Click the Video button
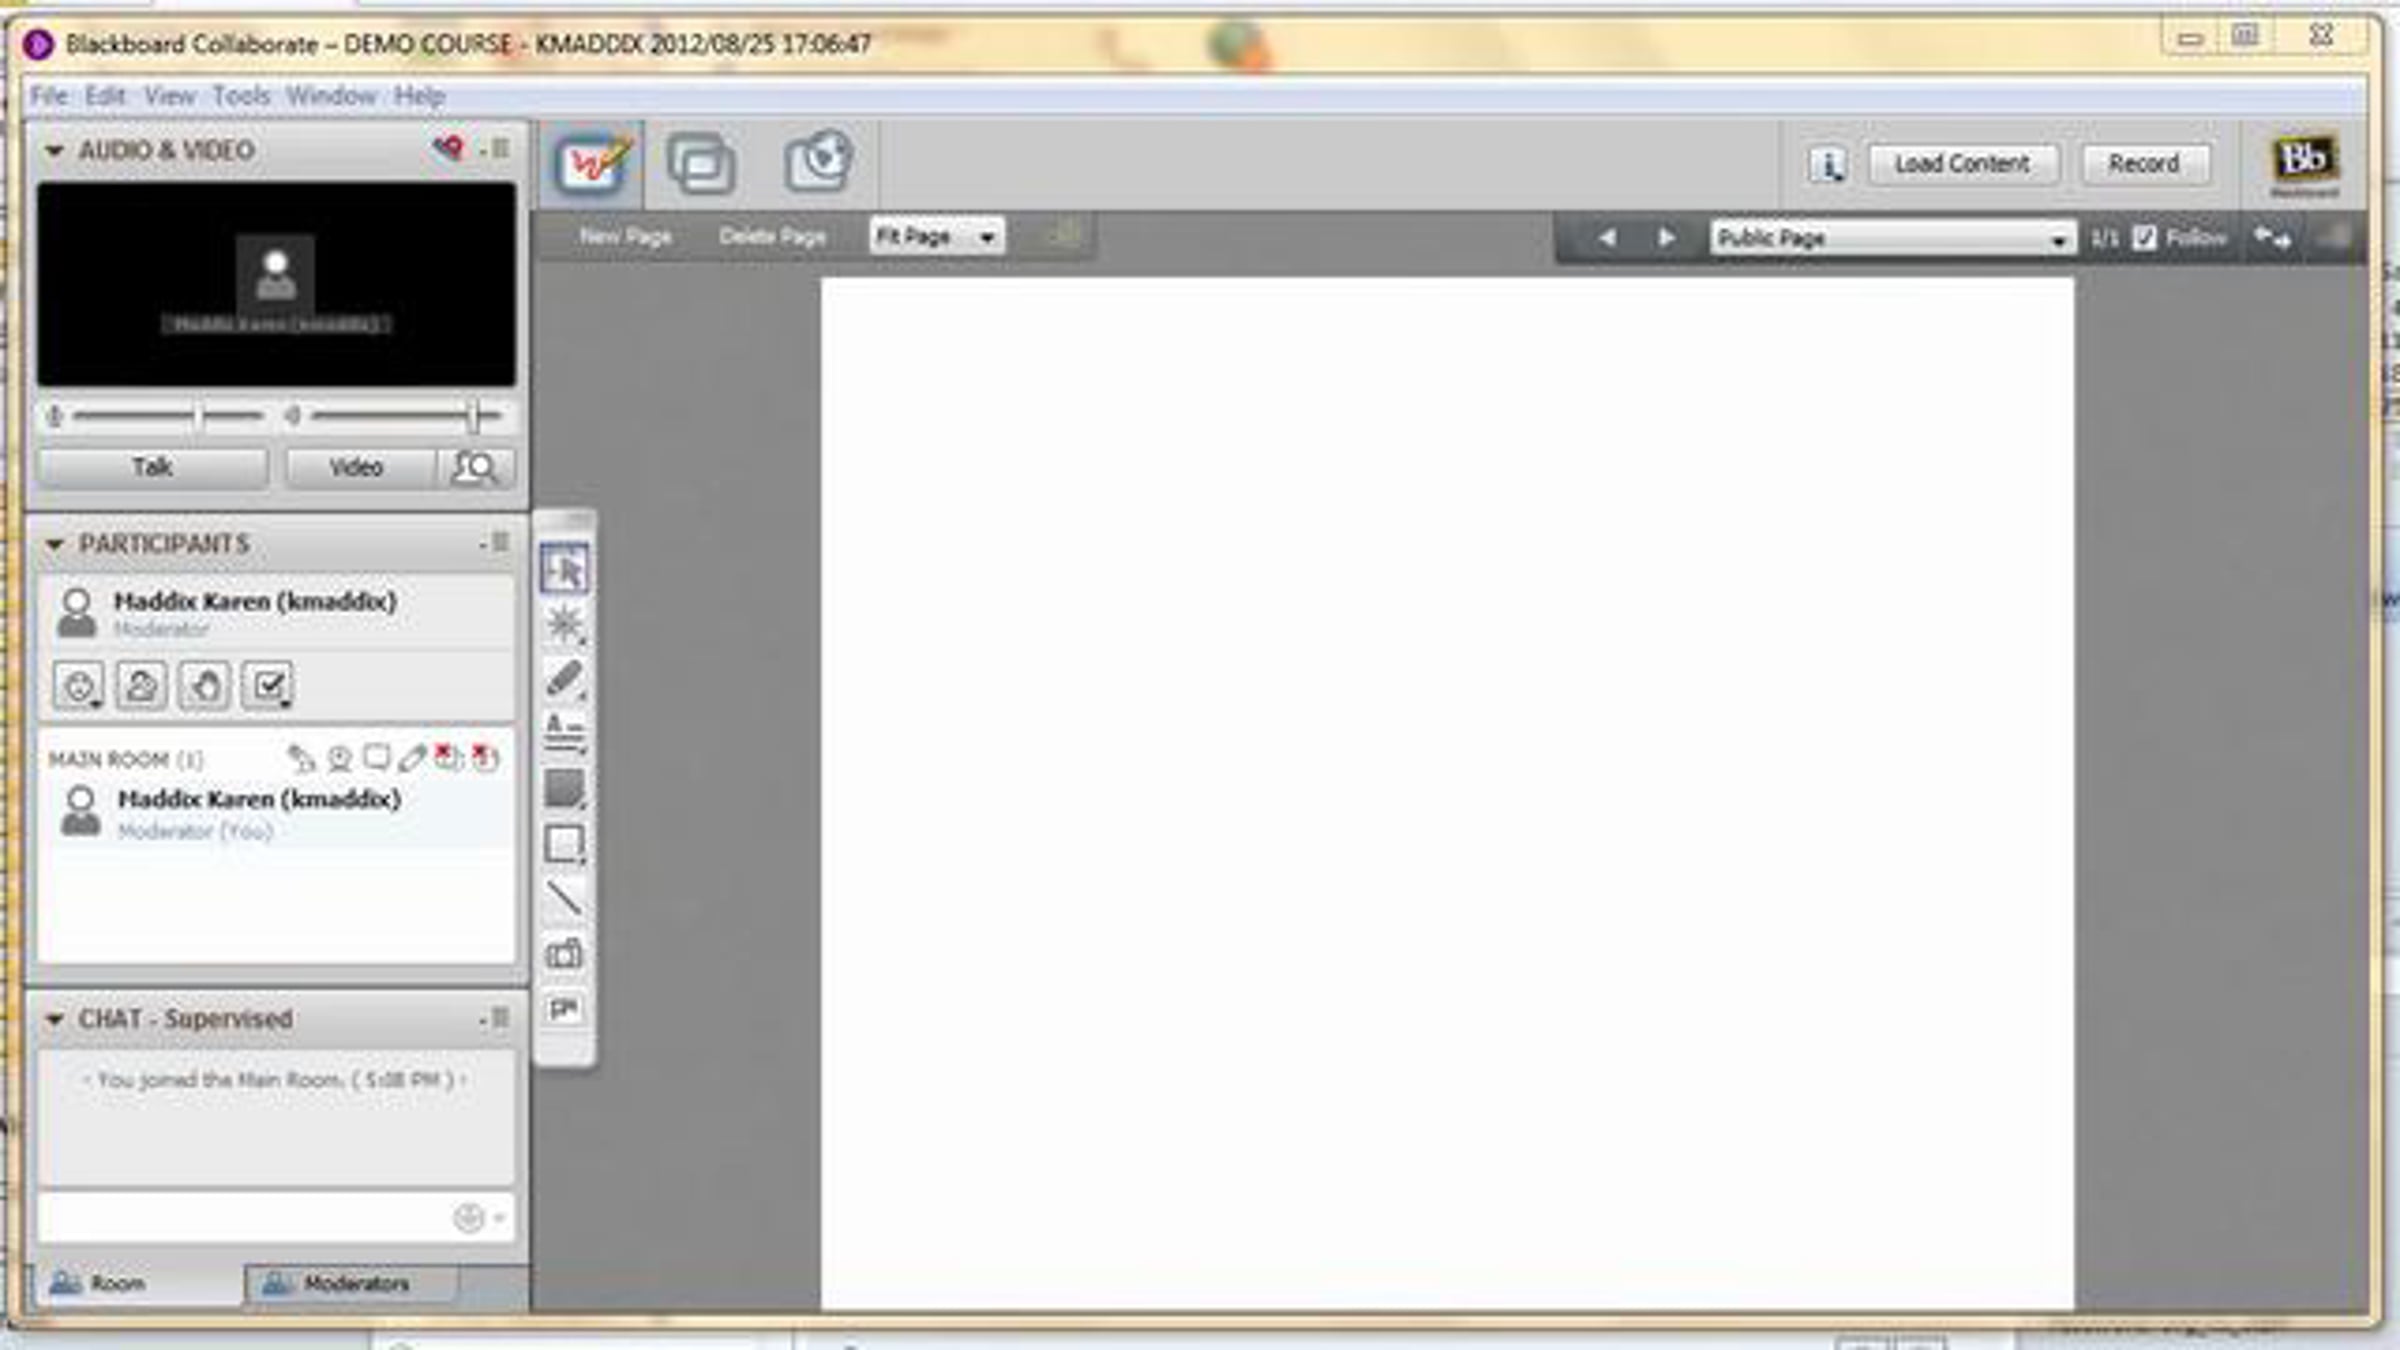This screenshot has height=1350, width=2400. click(x=360, y=468)
